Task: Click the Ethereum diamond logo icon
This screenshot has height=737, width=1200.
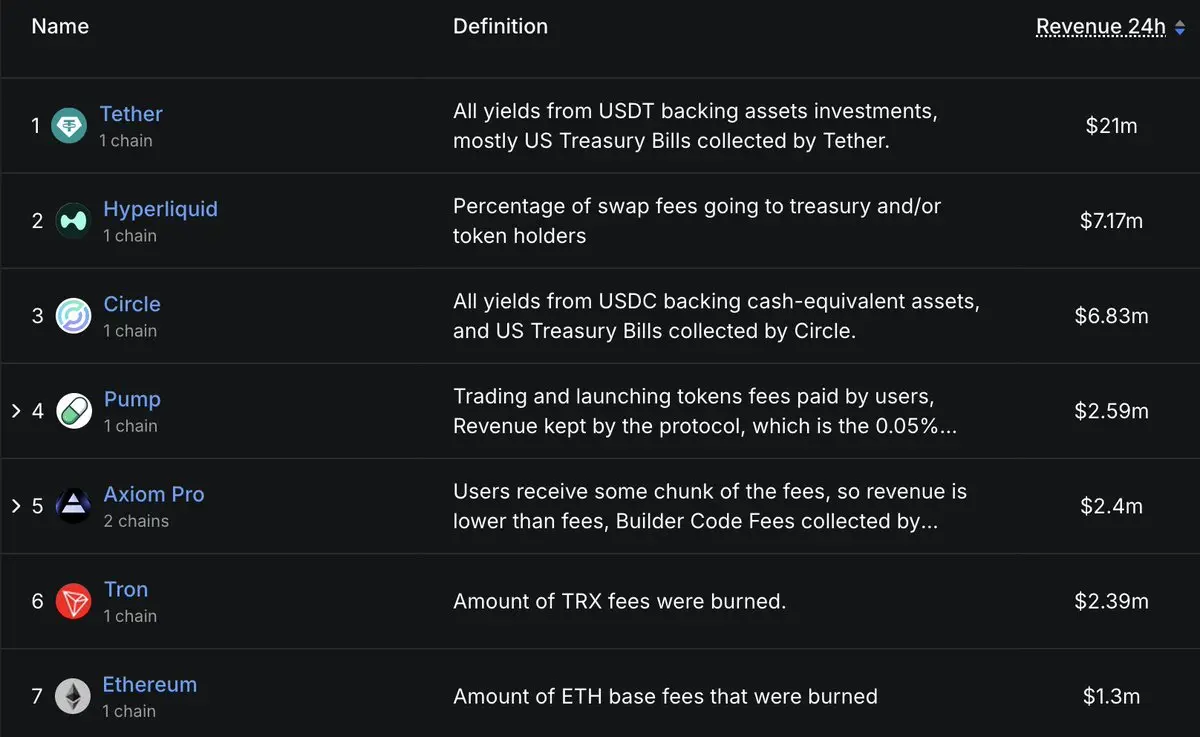Action: (x=72, y=696)
